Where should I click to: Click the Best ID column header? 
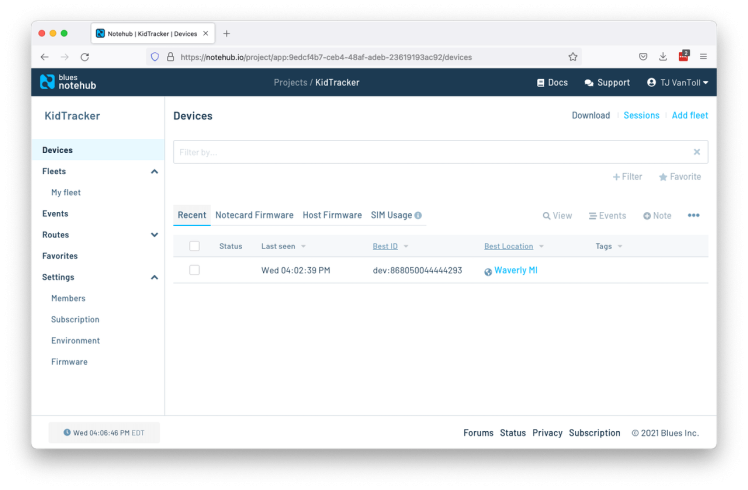tap(385, 246)
